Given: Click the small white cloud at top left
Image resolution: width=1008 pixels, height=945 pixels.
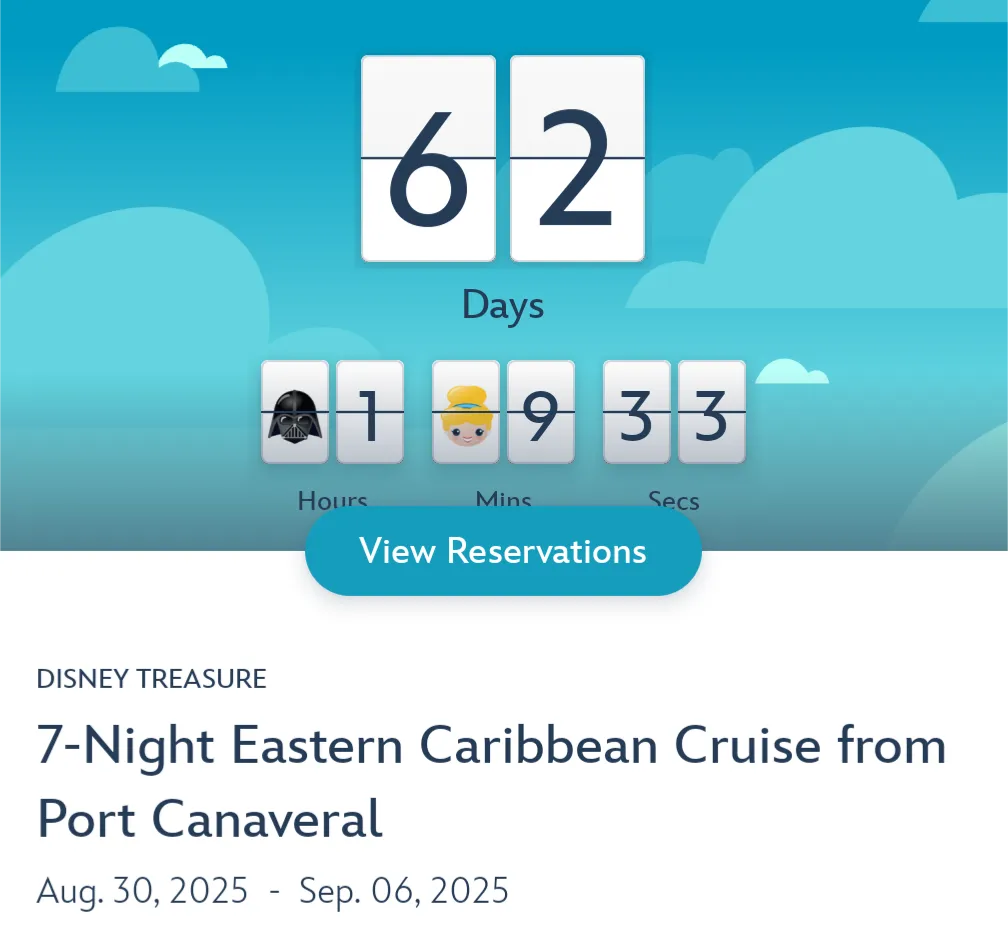Looking at the screenshot, I should point(191,57).
